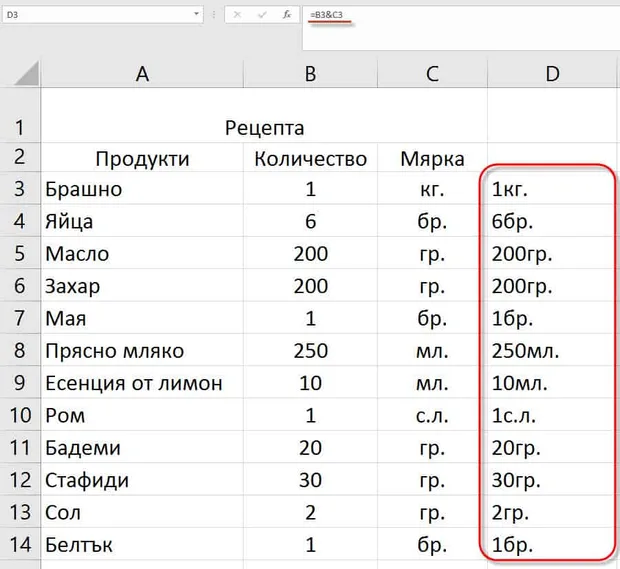620x569 pixels.
Task: Select row 14 header
Action: pyautogui.click(x=20, y=544)
